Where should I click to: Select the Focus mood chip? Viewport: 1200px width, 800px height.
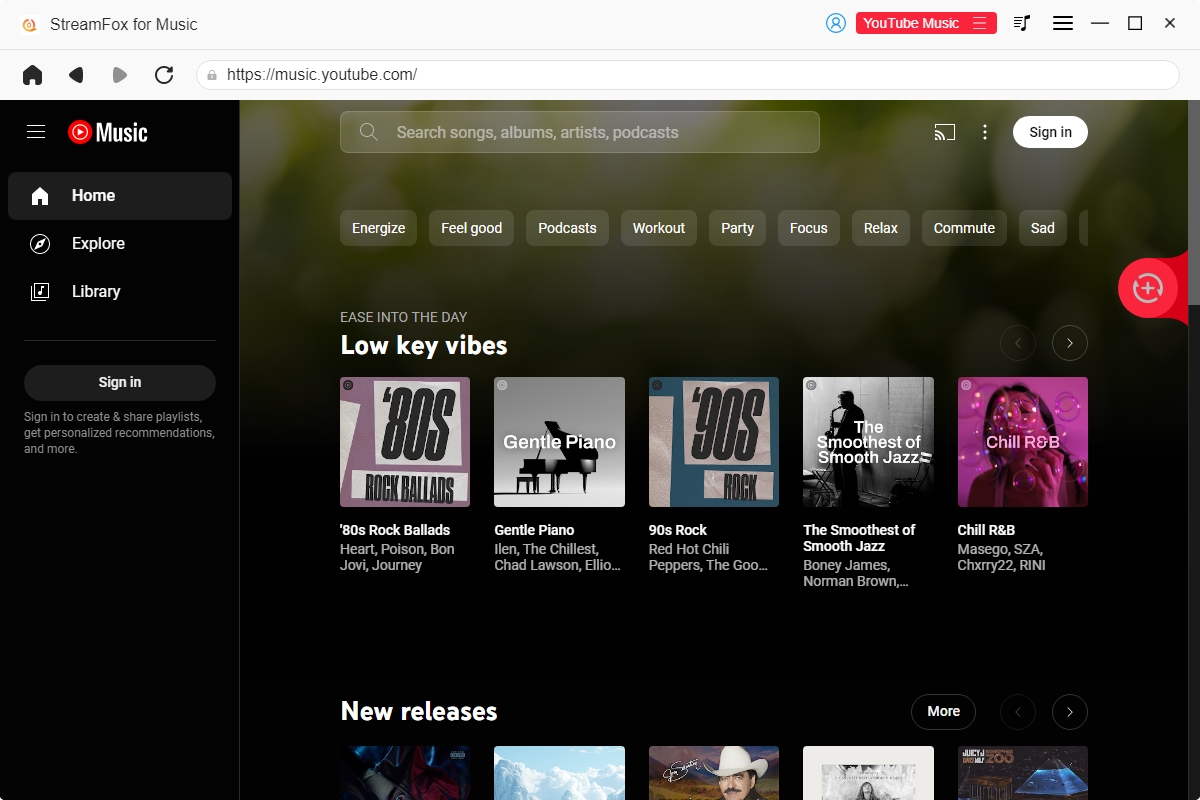(x=809, y=228)
